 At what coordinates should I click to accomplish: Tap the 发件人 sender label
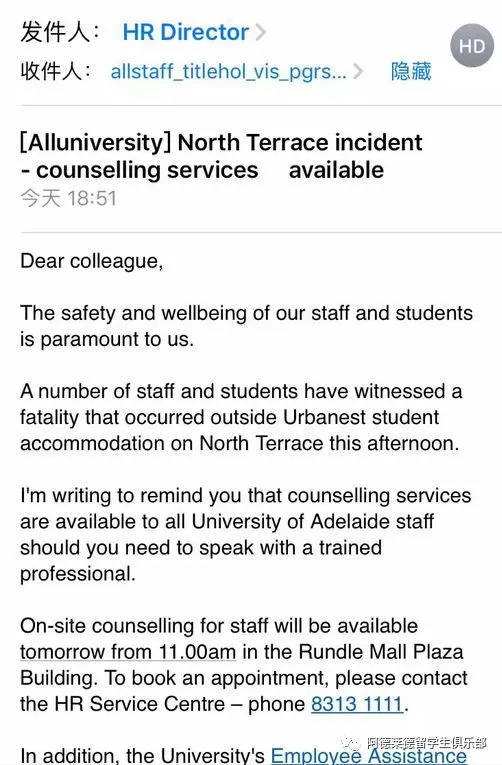[x=60, y=33]
